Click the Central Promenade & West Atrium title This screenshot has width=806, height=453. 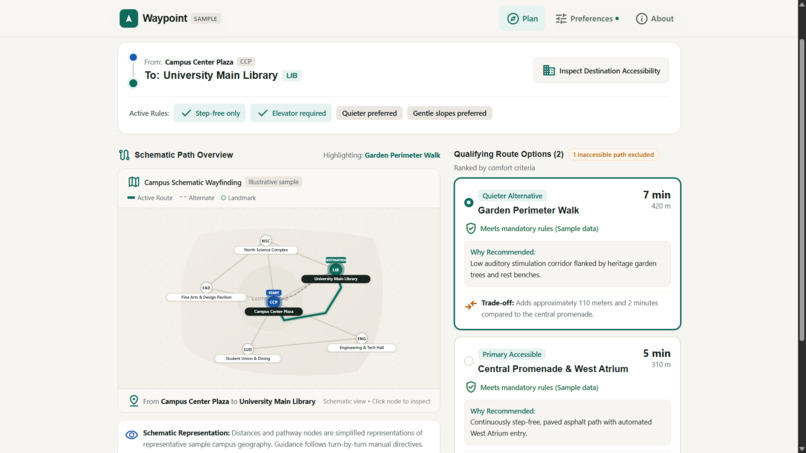point(553,369)
